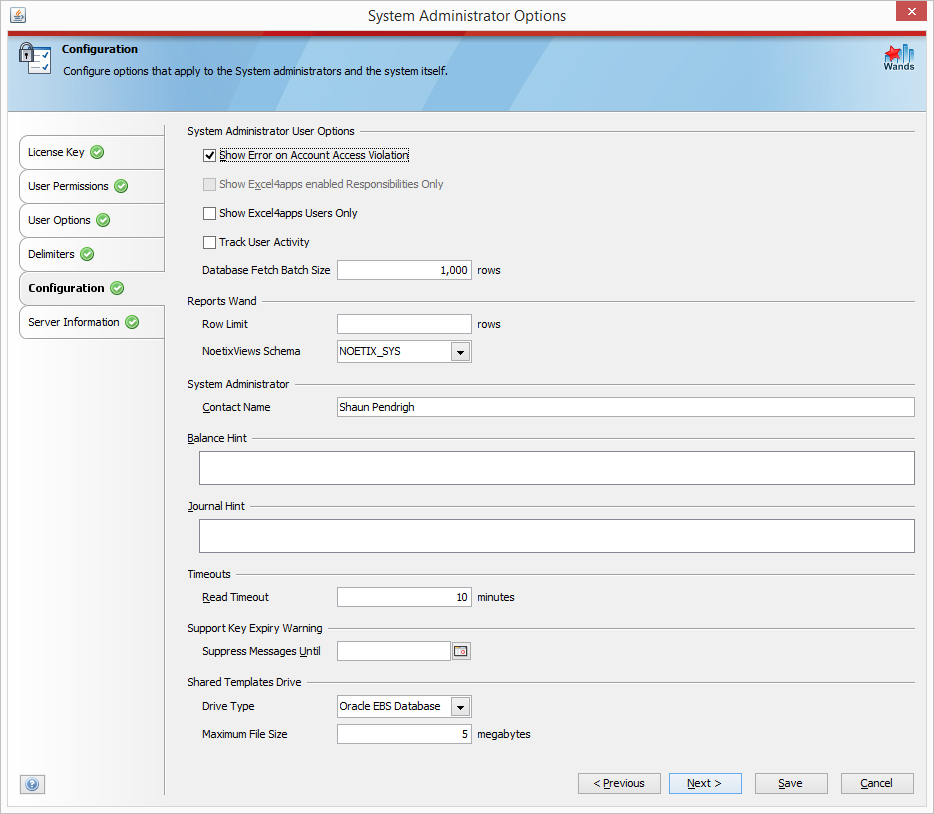The image size is (934, 814).
Task: Click the green check next to Configuration
Action: click(117, 288)
